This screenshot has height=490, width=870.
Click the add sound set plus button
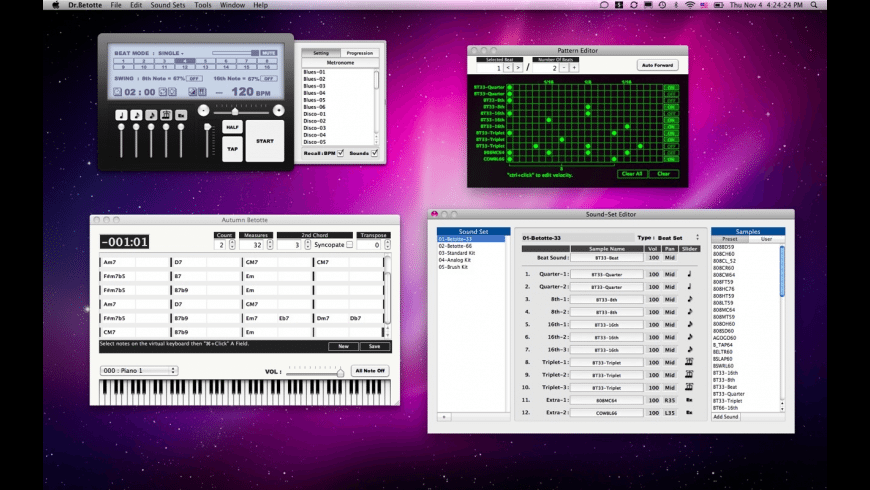(444, 416)
